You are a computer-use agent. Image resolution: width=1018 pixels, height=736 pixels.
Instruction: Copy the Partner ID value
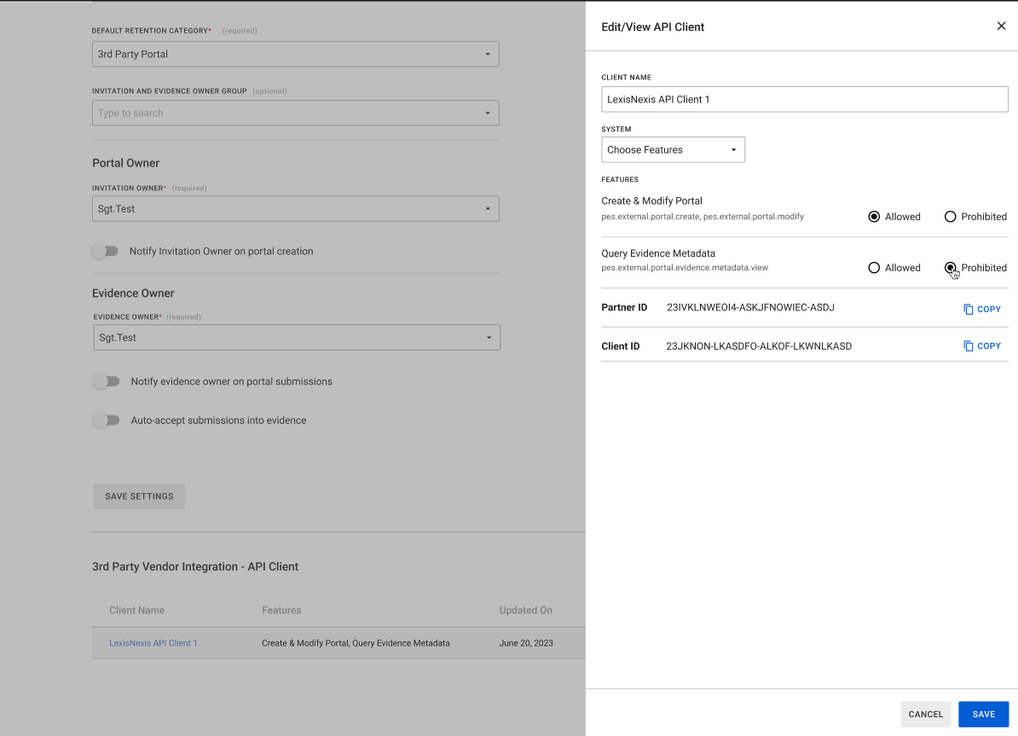pyautogui.click(x=981, y=309)
